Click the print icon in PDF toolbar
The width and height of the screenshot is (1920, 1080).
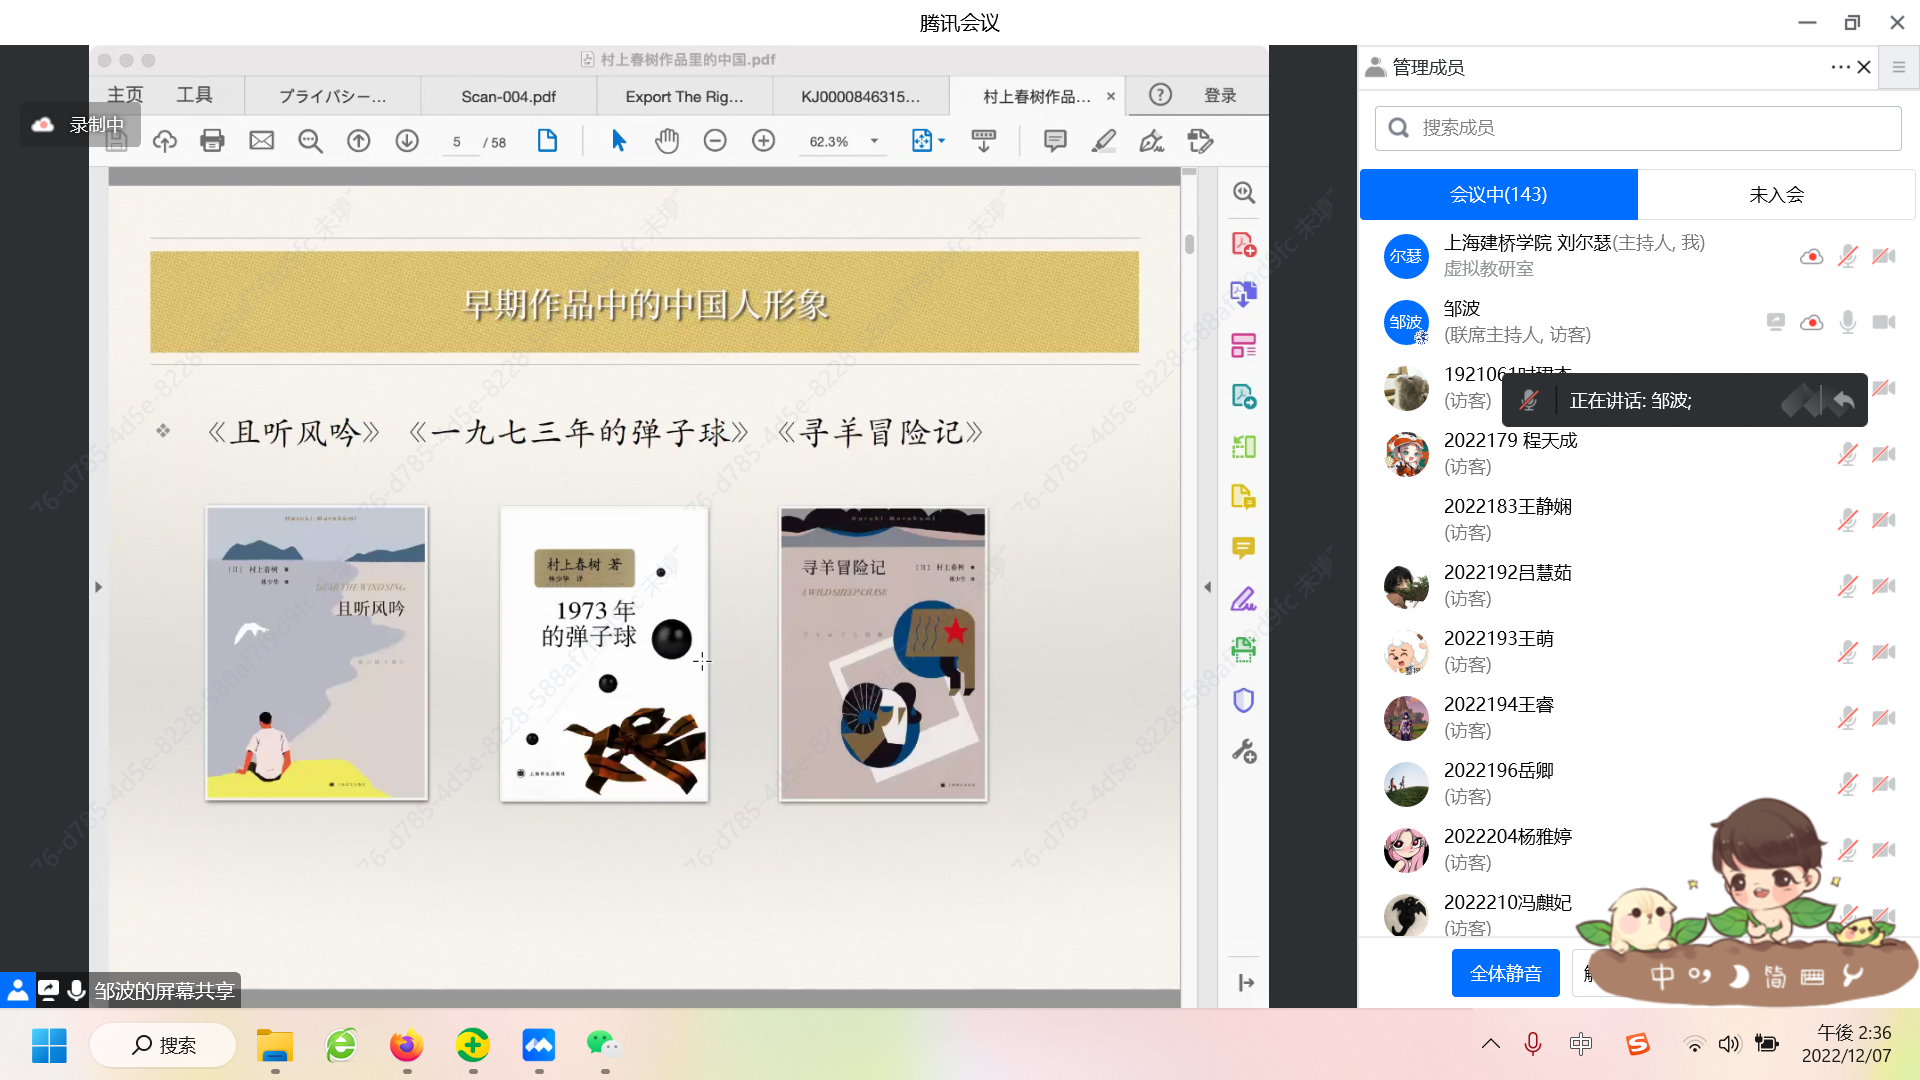pyautogui.click(x=212, y=141)
